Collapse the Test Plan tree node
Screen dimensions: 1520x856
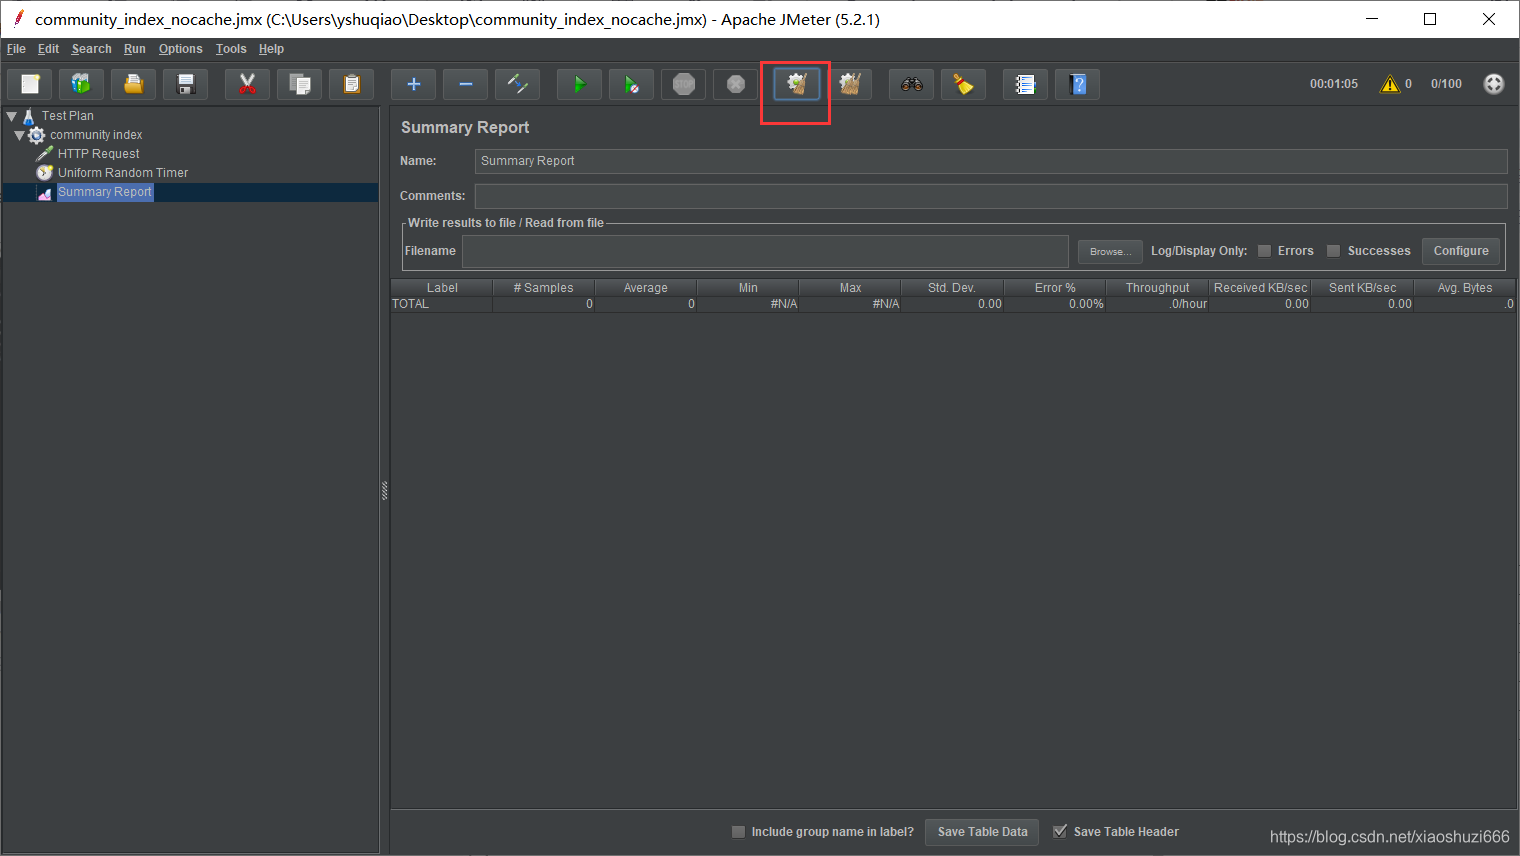(x=12, y=116)
